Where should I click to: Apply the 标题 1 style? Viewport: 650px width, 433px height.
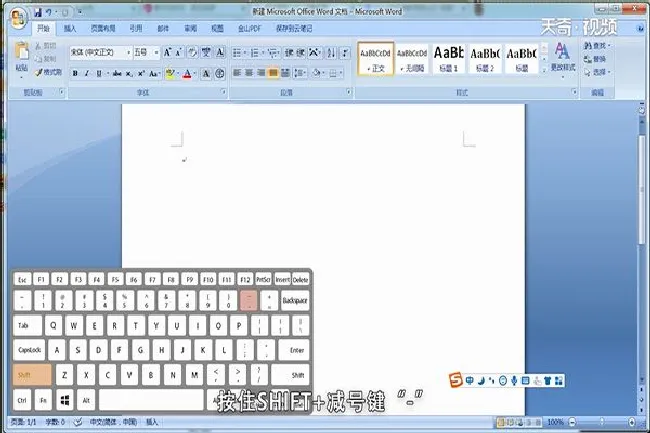click(449, 59)
